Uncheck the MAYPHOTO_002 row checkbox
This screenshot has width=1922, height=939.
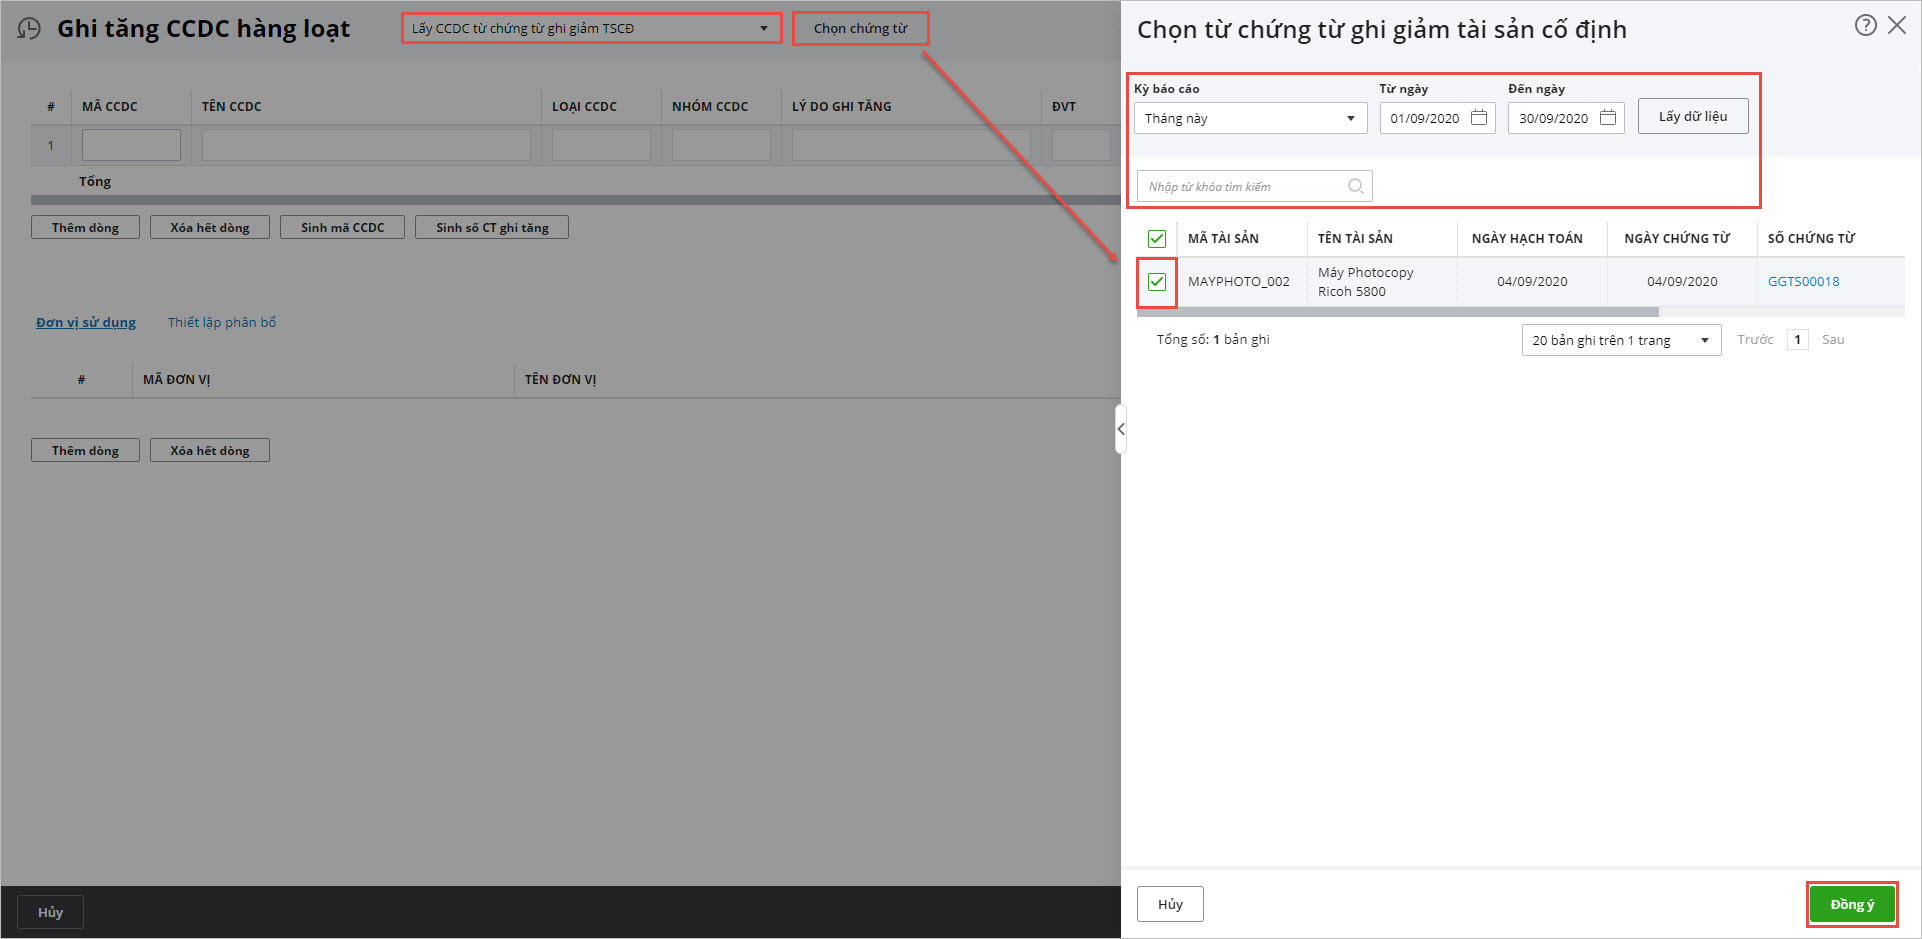click(1157, 282)
